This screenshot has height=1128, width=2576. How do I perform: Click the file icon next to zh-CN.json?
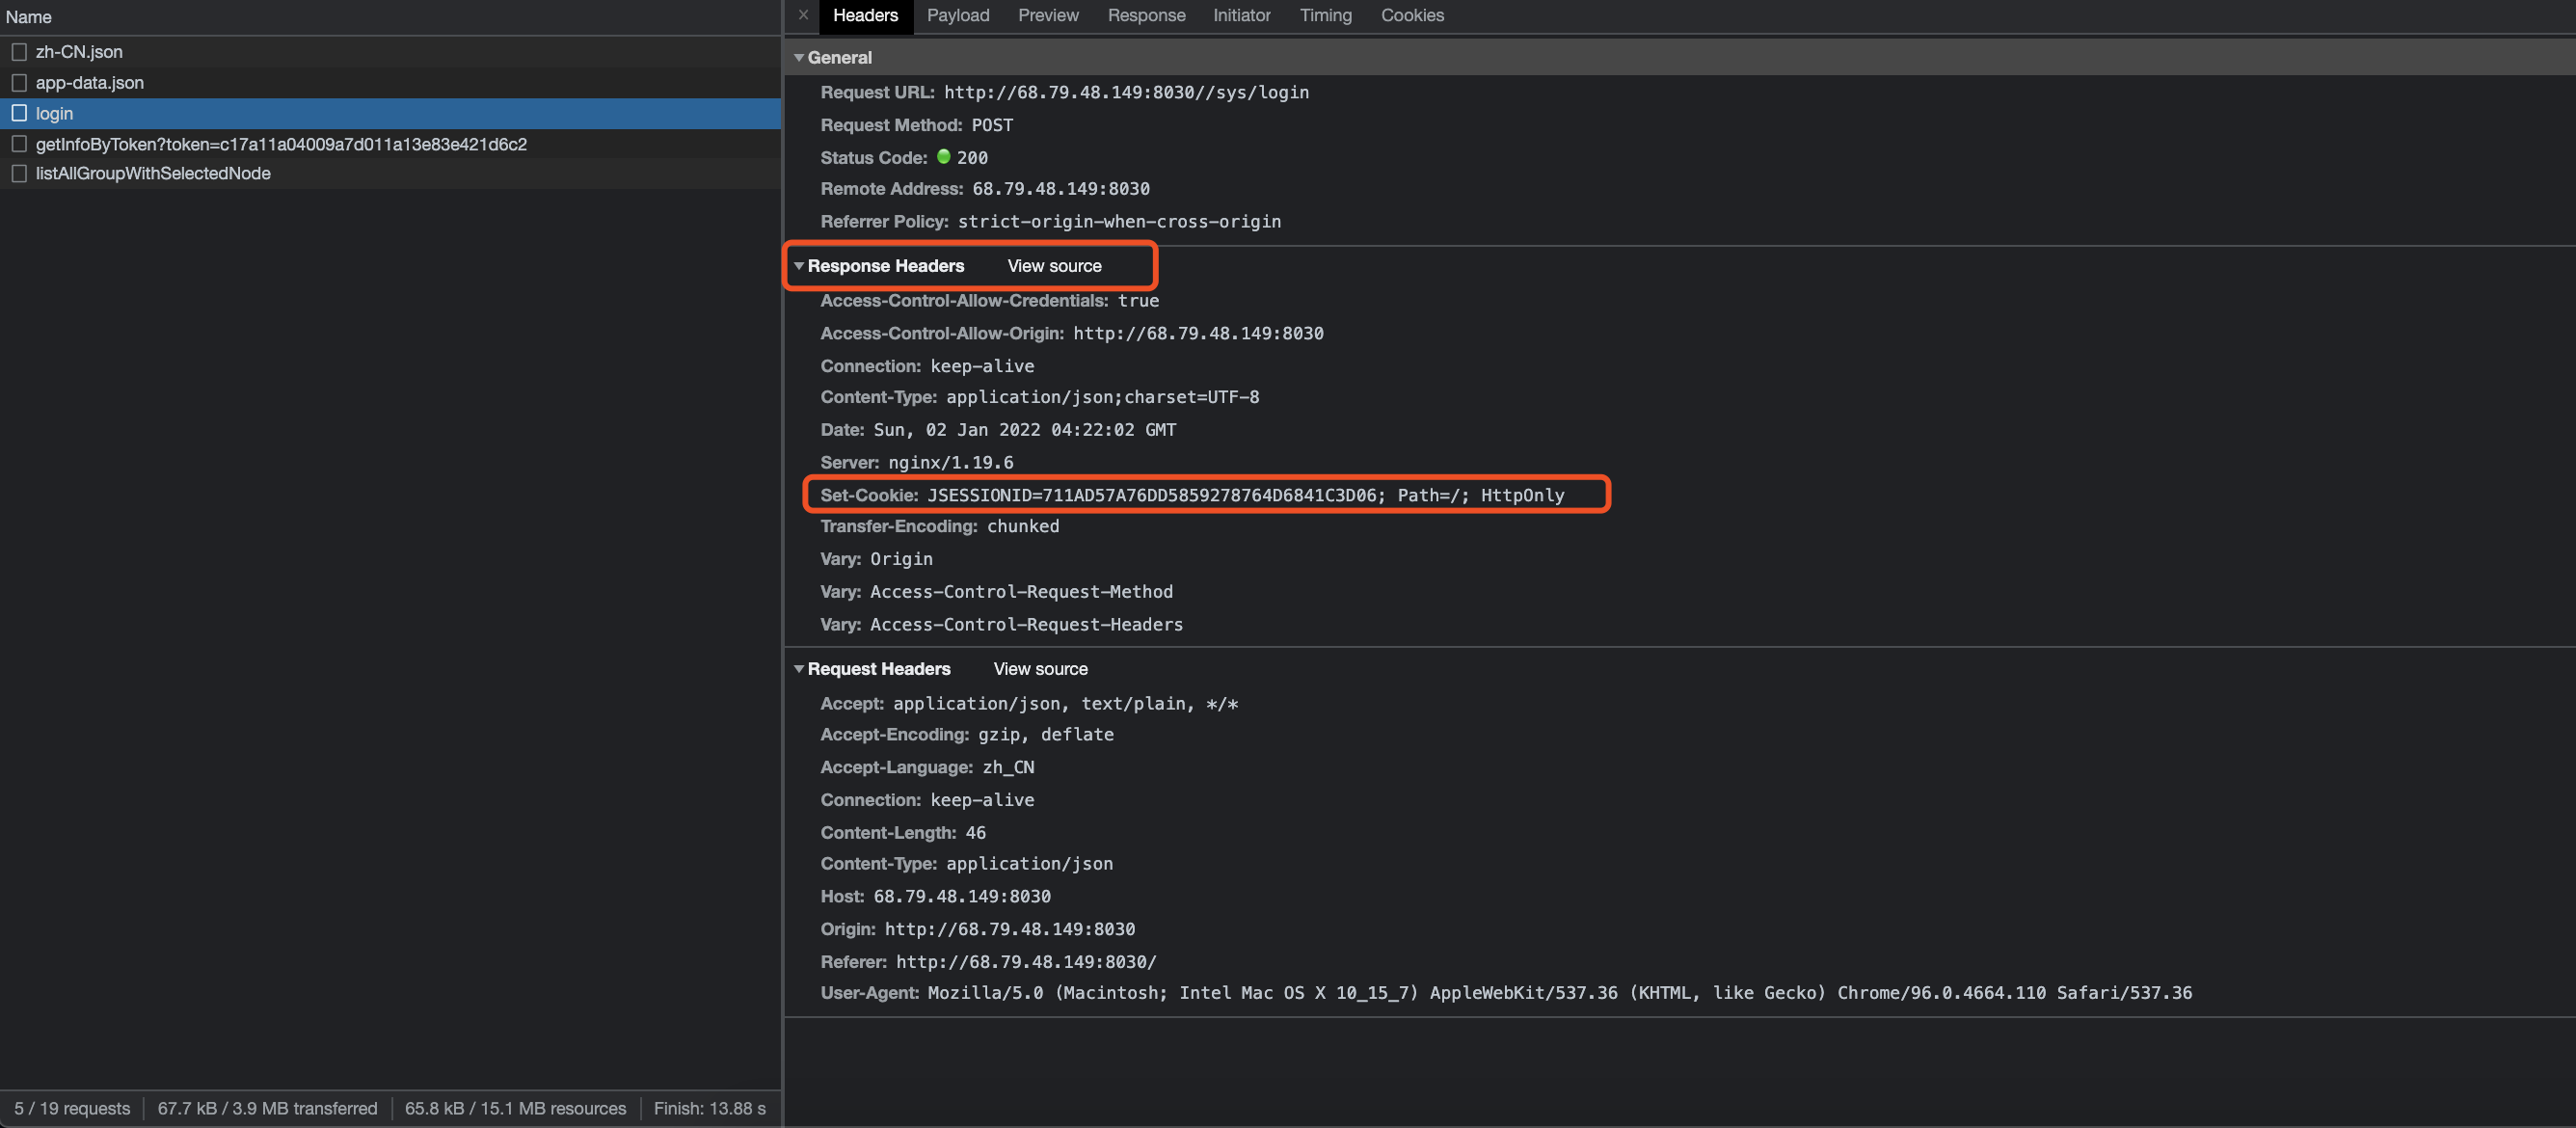(x=19, y=52)
